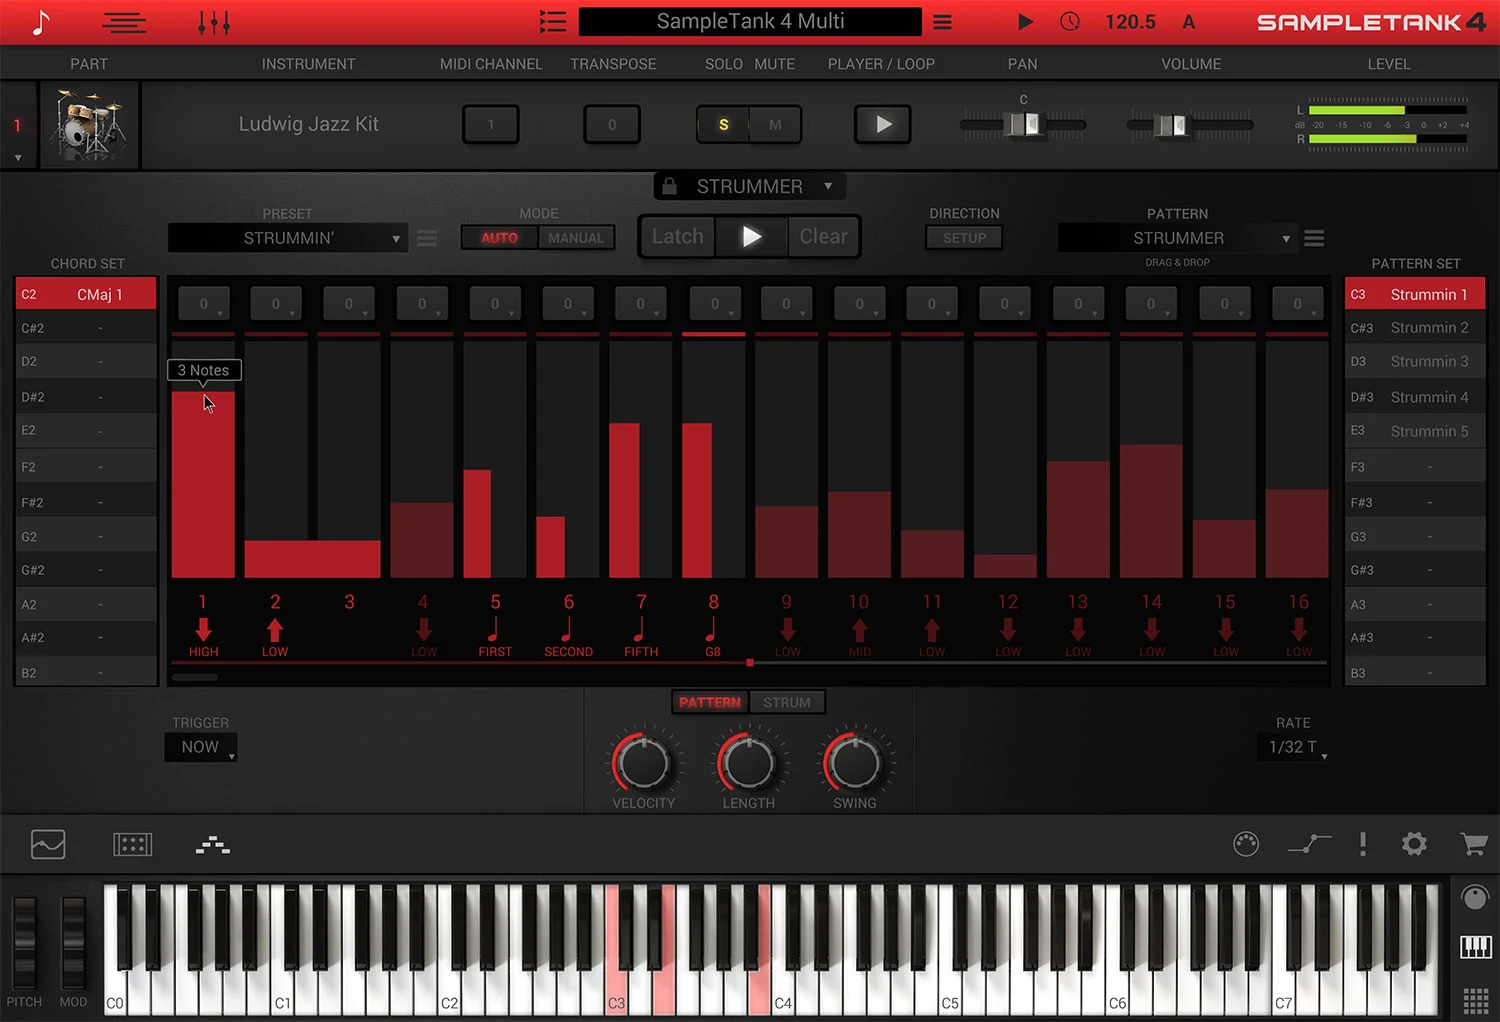Select the pad grid view icon at bottom left
1500x1022 pixels.
(132, 844)
